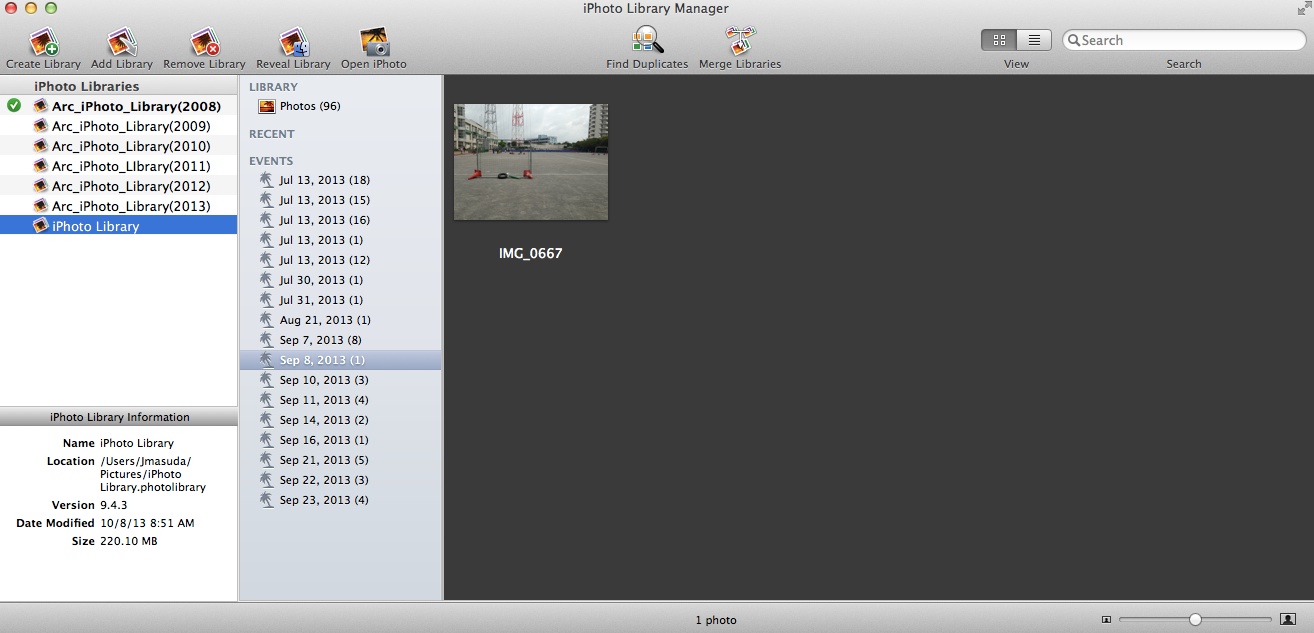This screenshot has width=1314, height=633.
Task: Click the magnifier icon in Search field
Action: tap(1074, 40)
